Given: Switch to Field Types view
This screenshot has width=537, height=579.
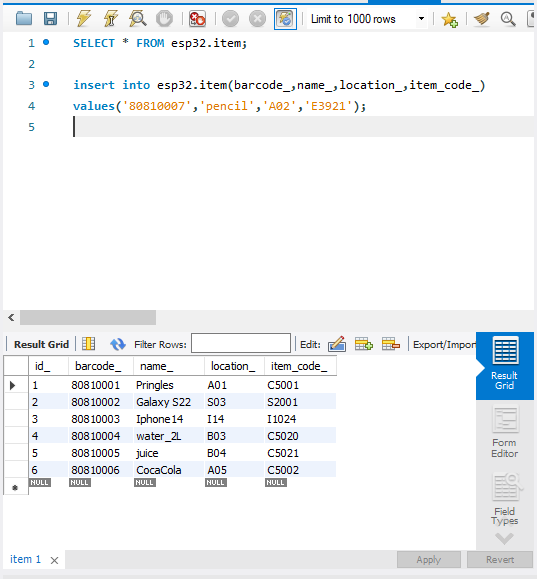Looking at the screenshot, I should click(504, 499).
